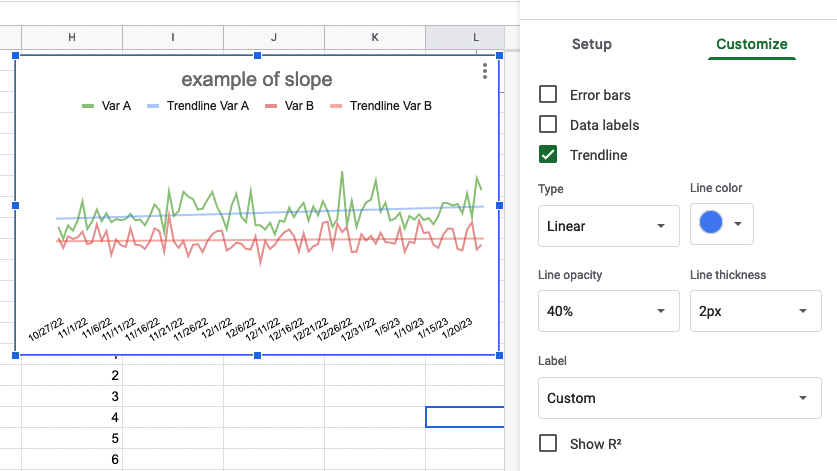
Task: Click the Var A green legend marker
Action: point(88,106)
